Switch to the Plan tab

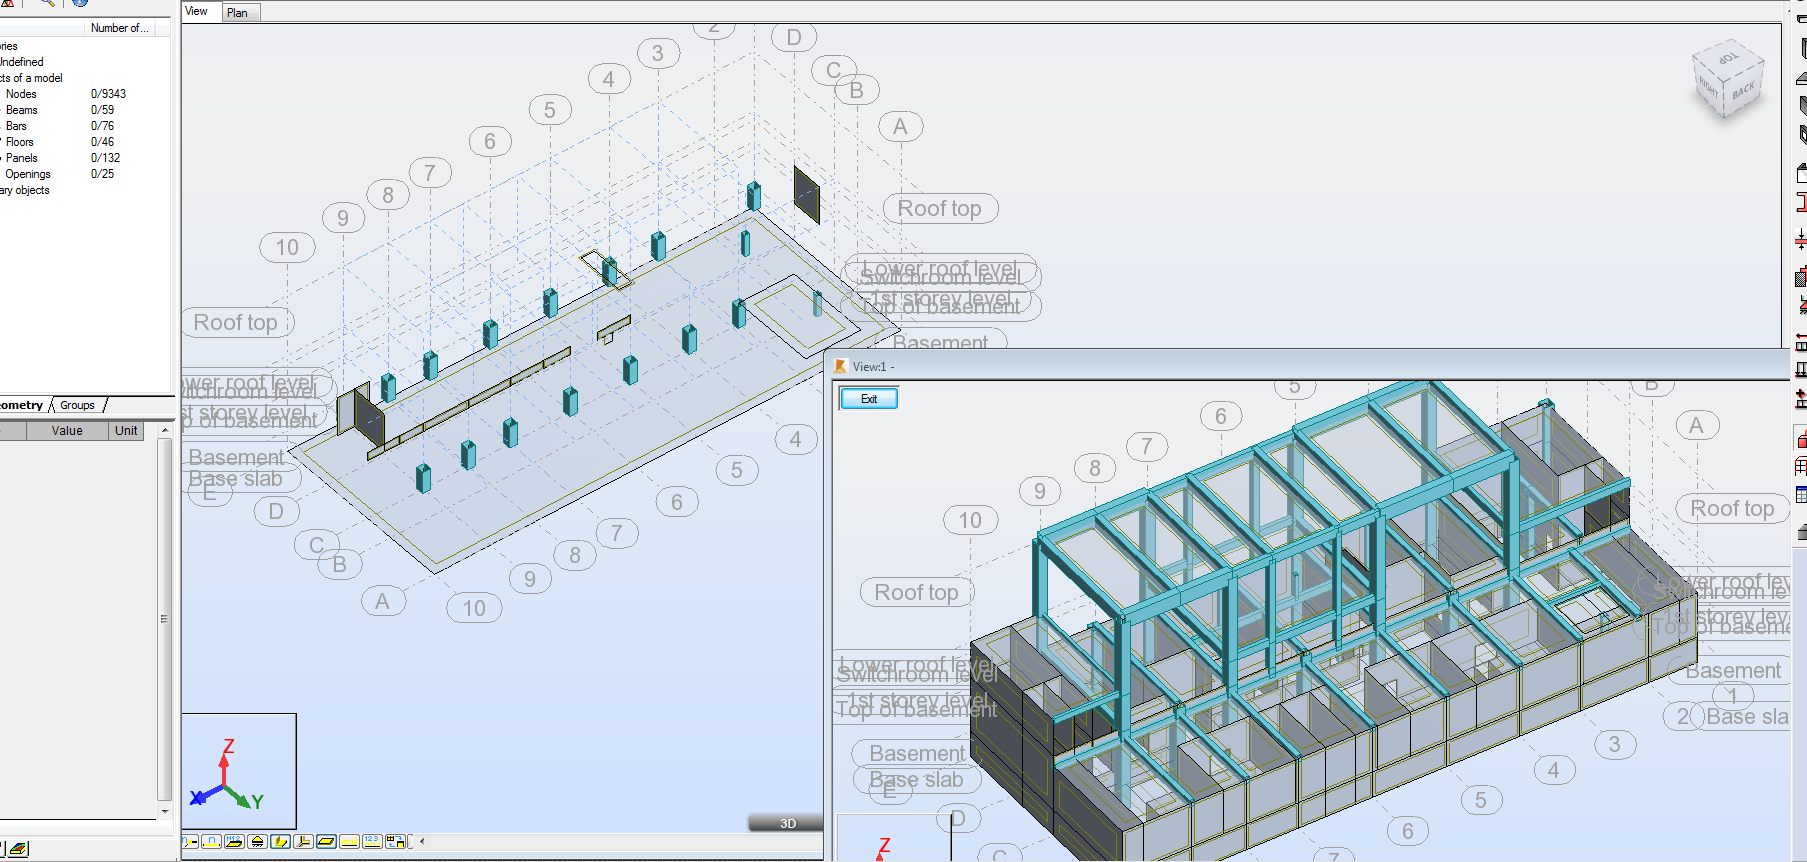coord(237,13)
